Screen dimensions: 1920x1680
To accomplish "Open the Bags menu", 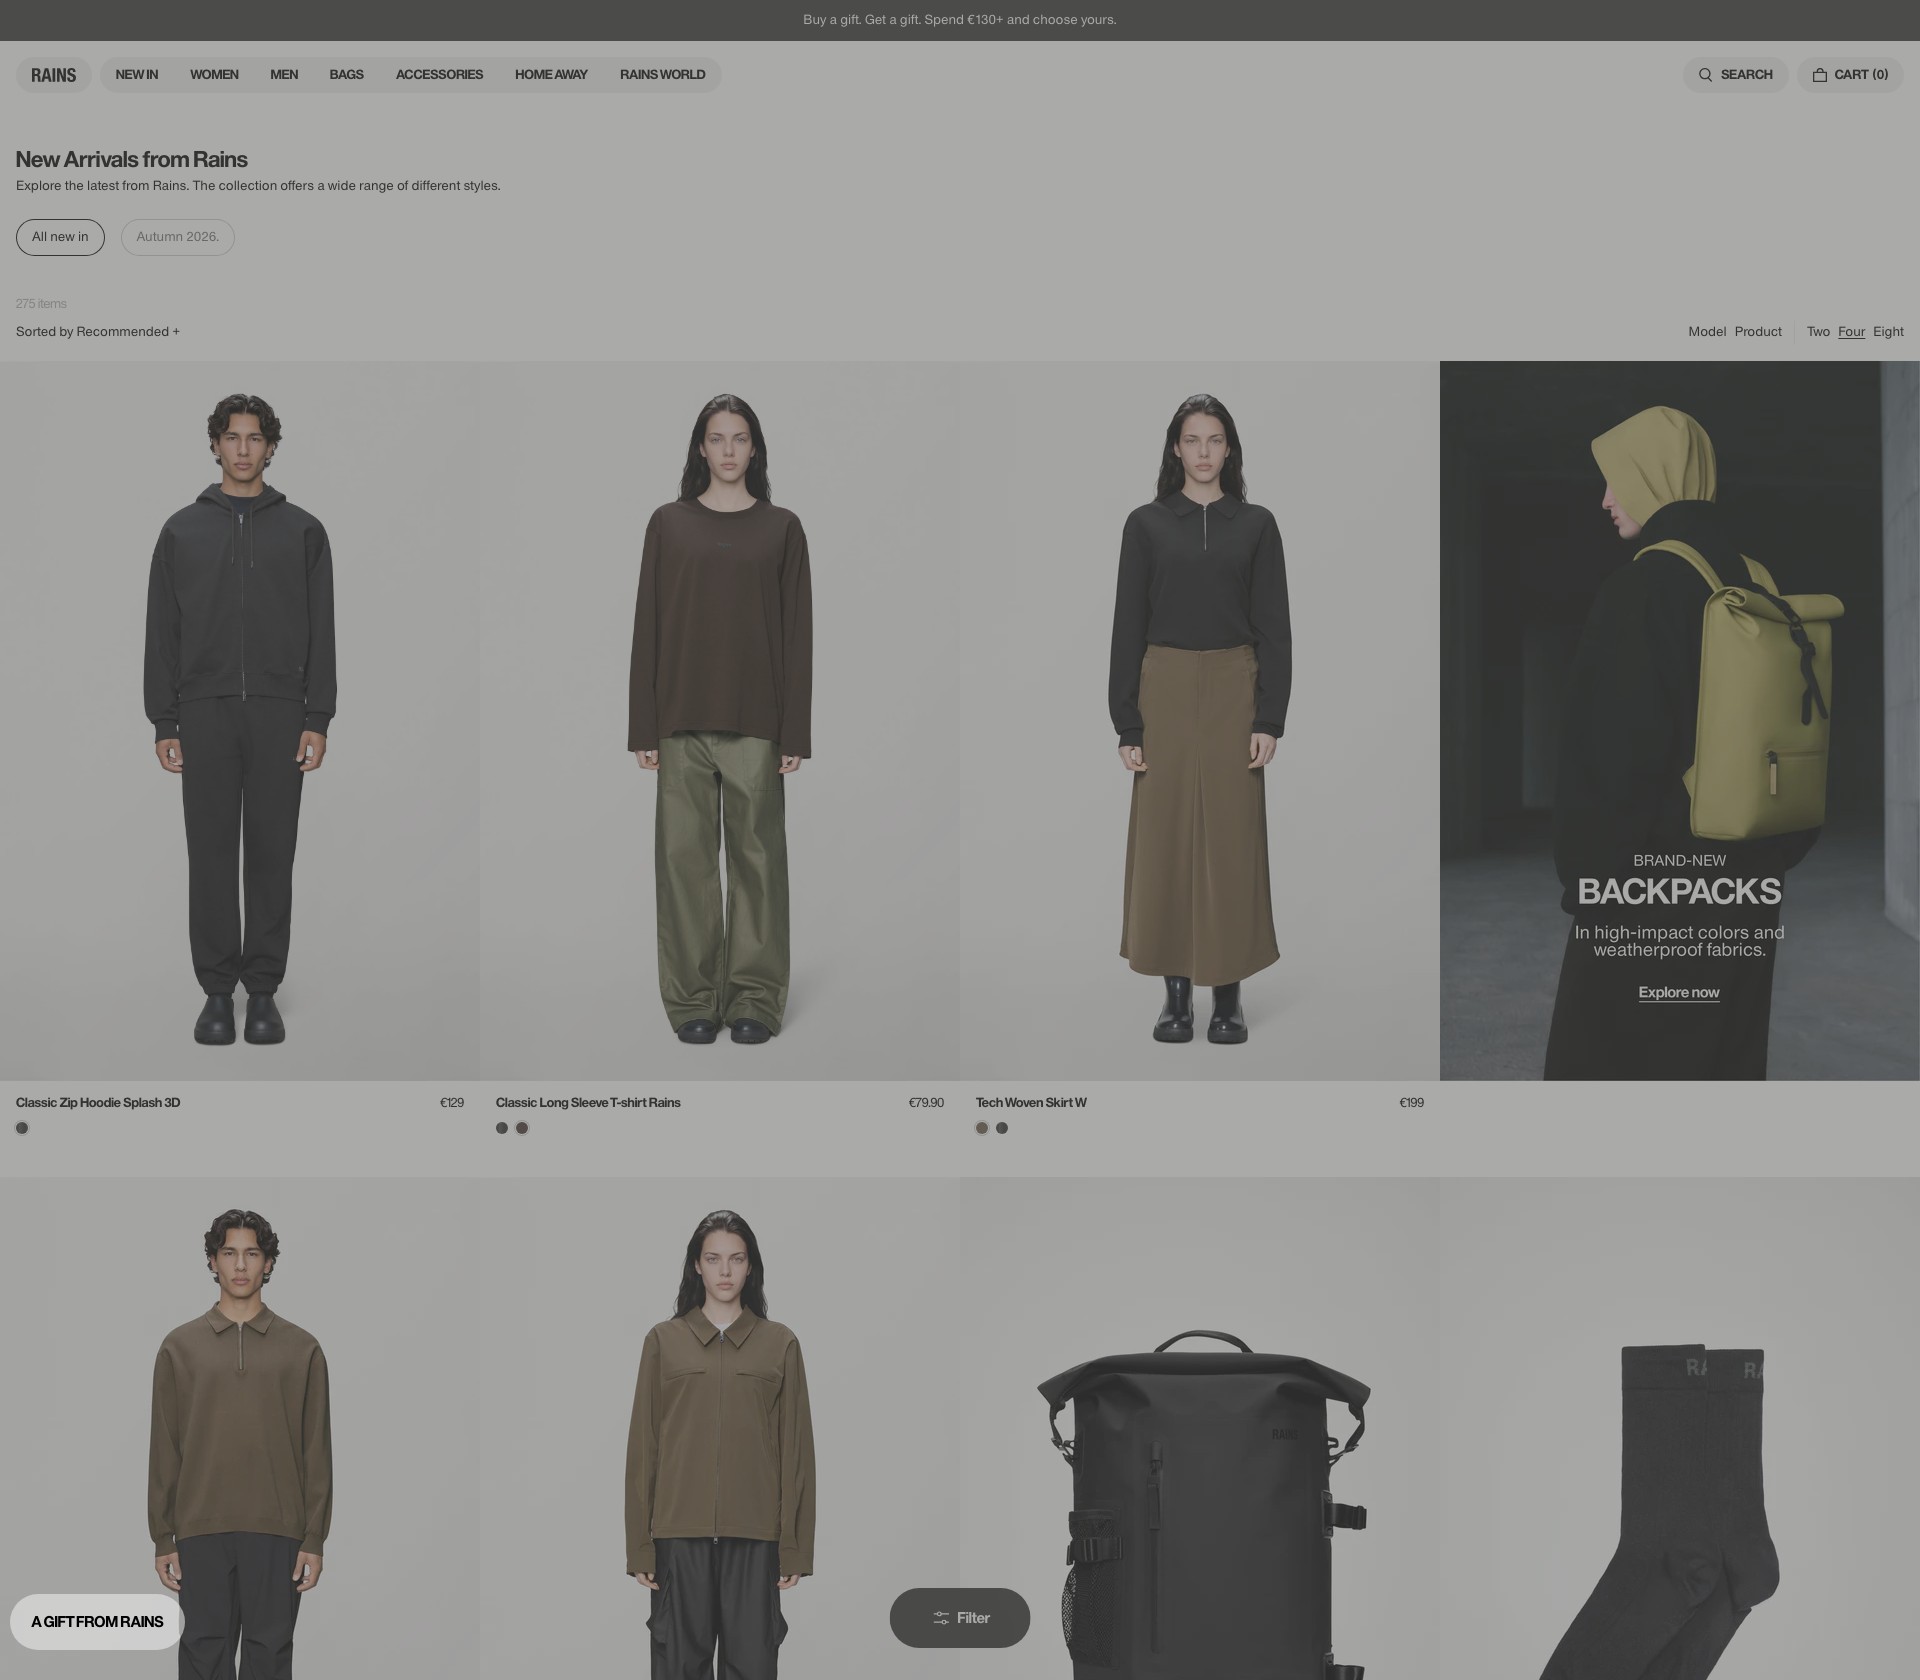I will pos(346,75).
